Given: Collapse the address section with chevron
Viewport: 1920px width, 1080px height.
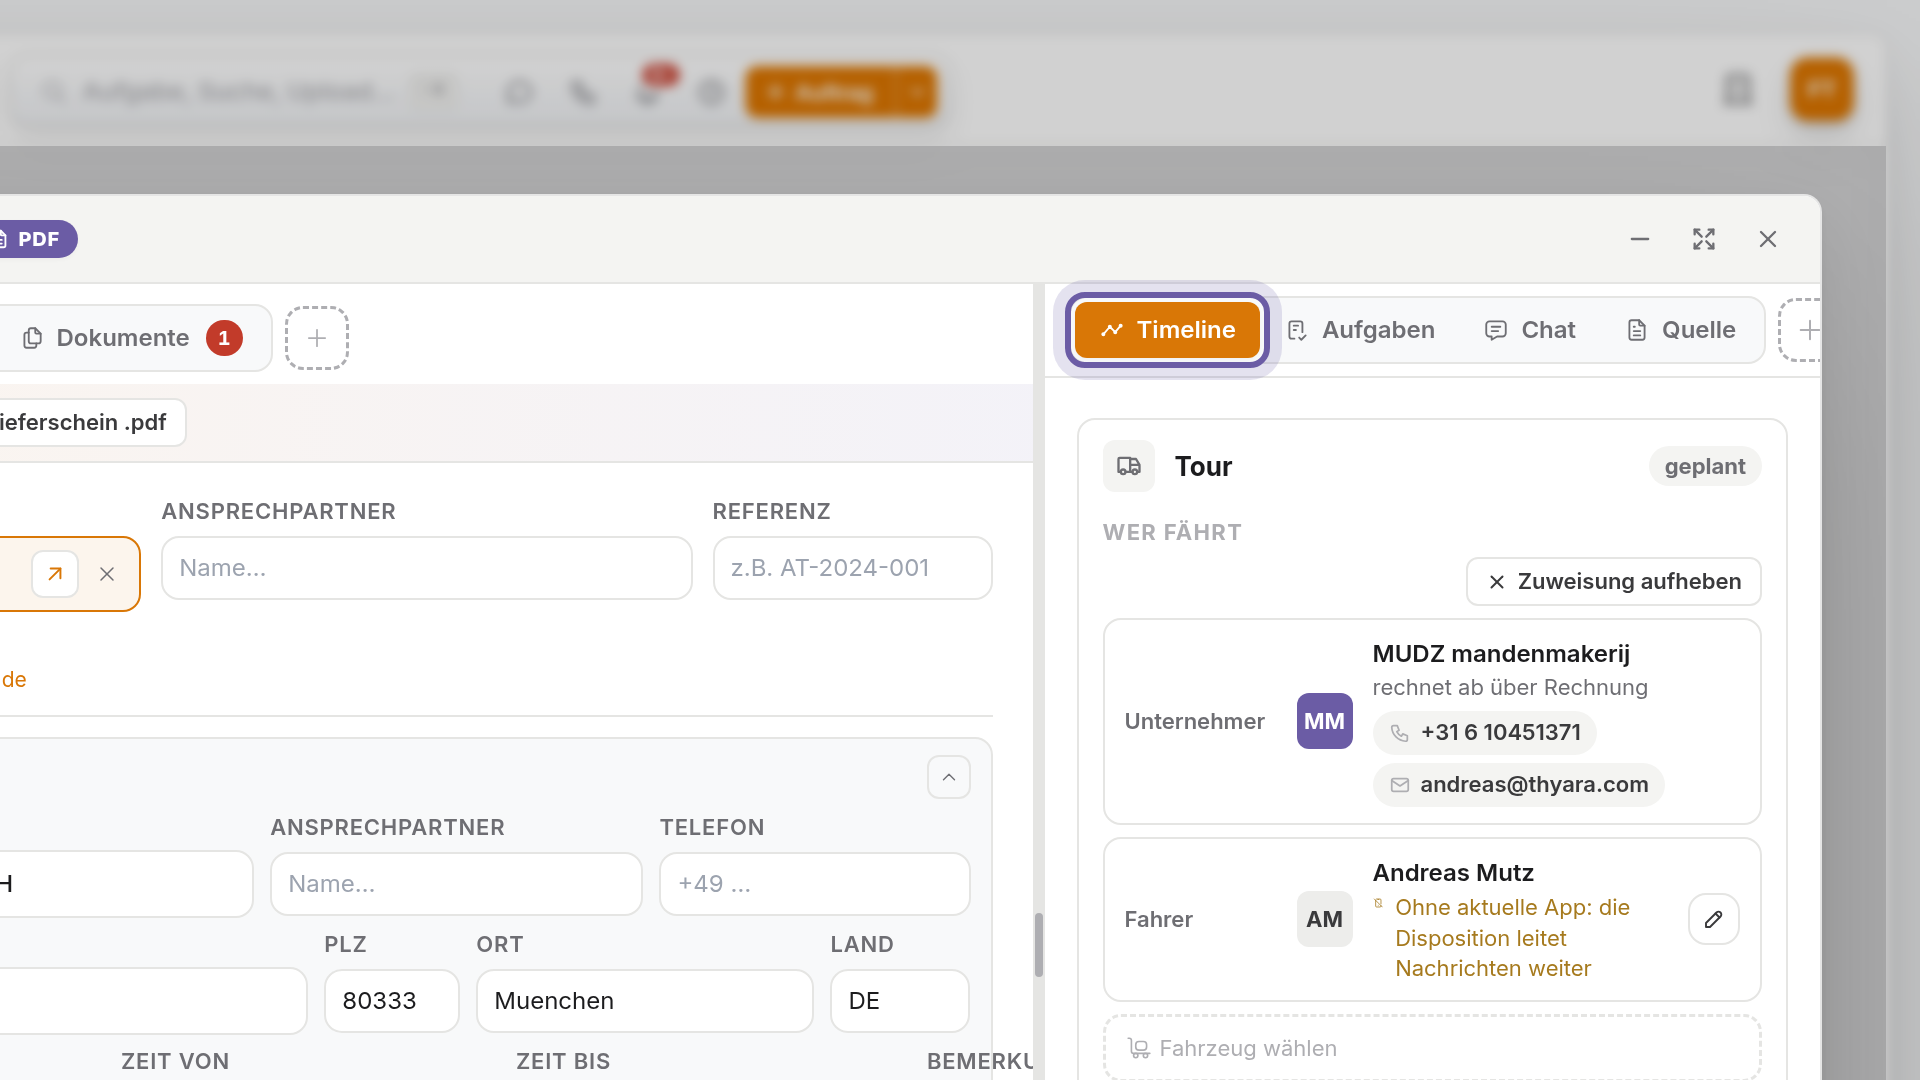Looking at the screenshot, I should [948, 777].
